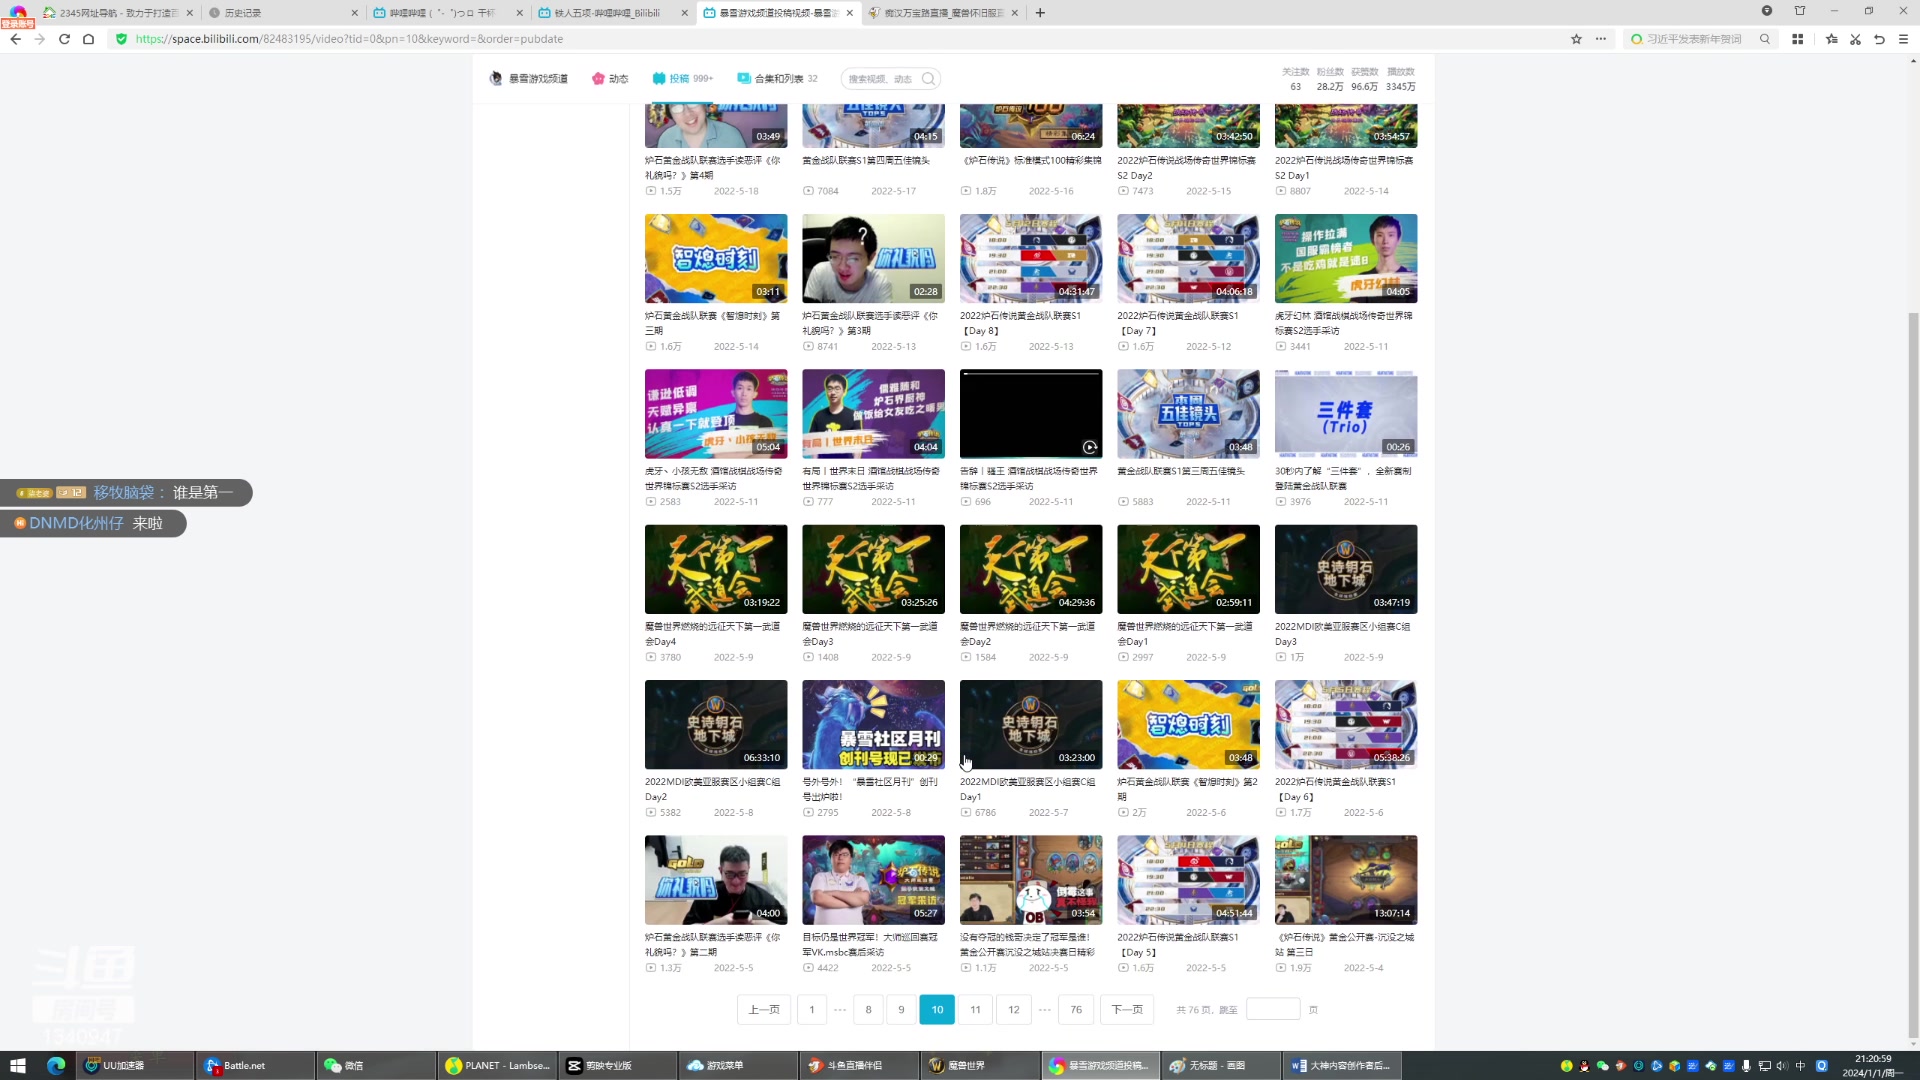Go to next page with 下一页
This screenshot has width=1920, height=1080.
1127,1009
